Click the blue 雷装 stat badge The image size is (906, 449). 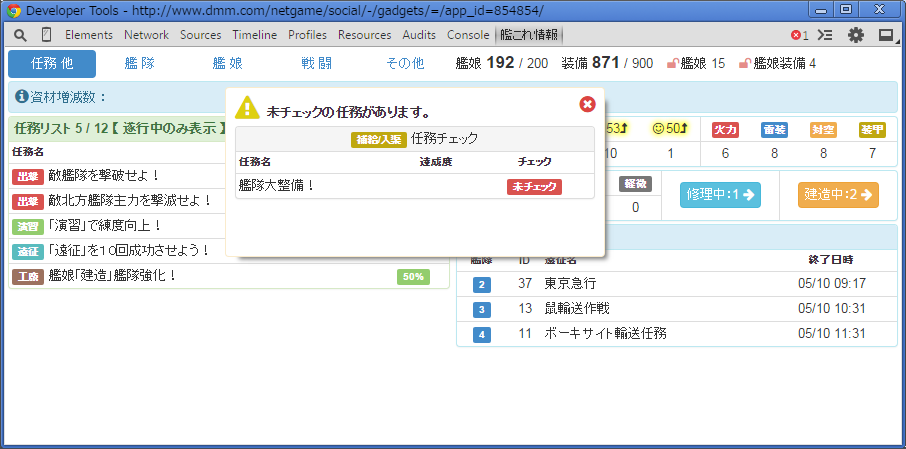774,130
